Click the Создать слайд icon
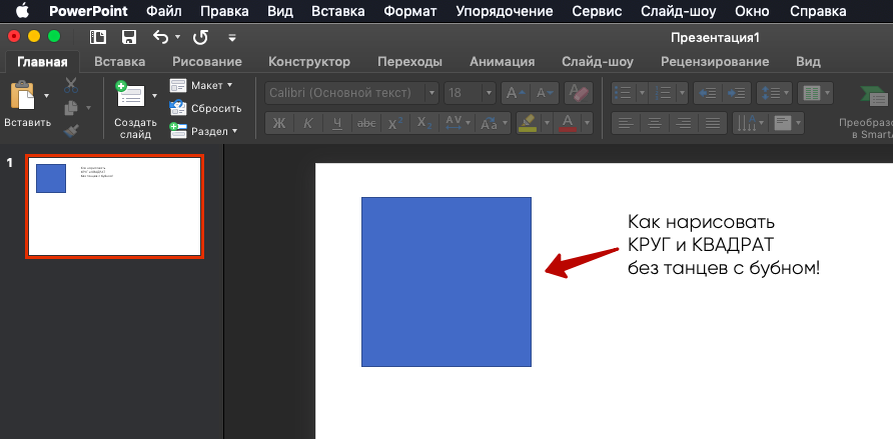The height and width of the screenshot is (439, 893). [x=130, y=94]
